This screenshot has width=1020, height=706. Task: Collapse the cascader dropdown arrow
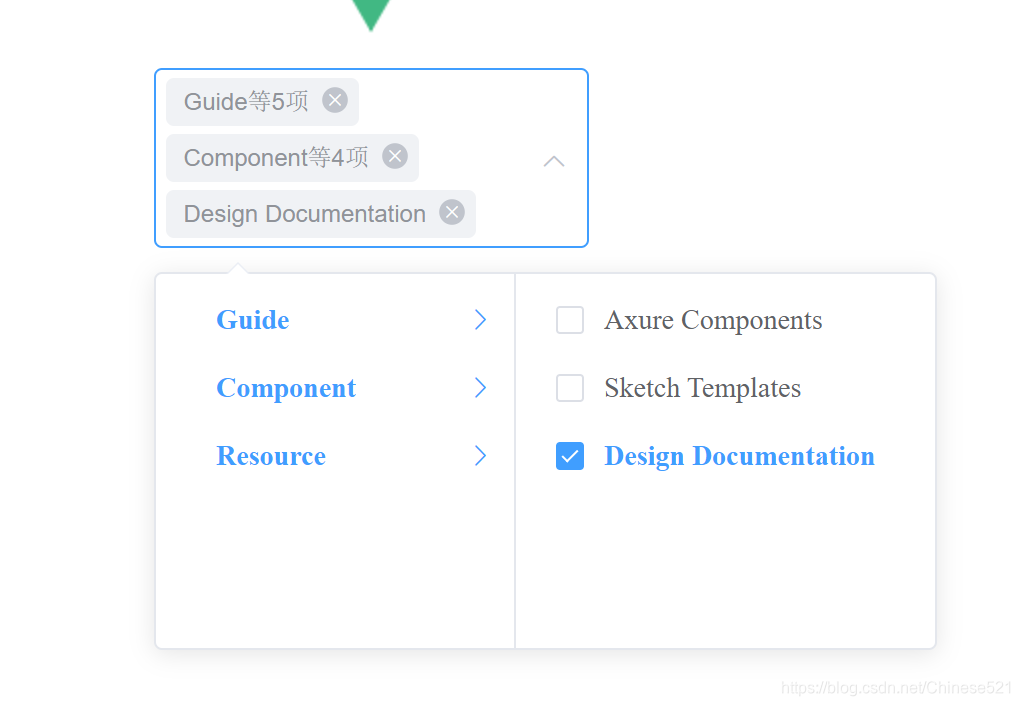coord(554,161)
